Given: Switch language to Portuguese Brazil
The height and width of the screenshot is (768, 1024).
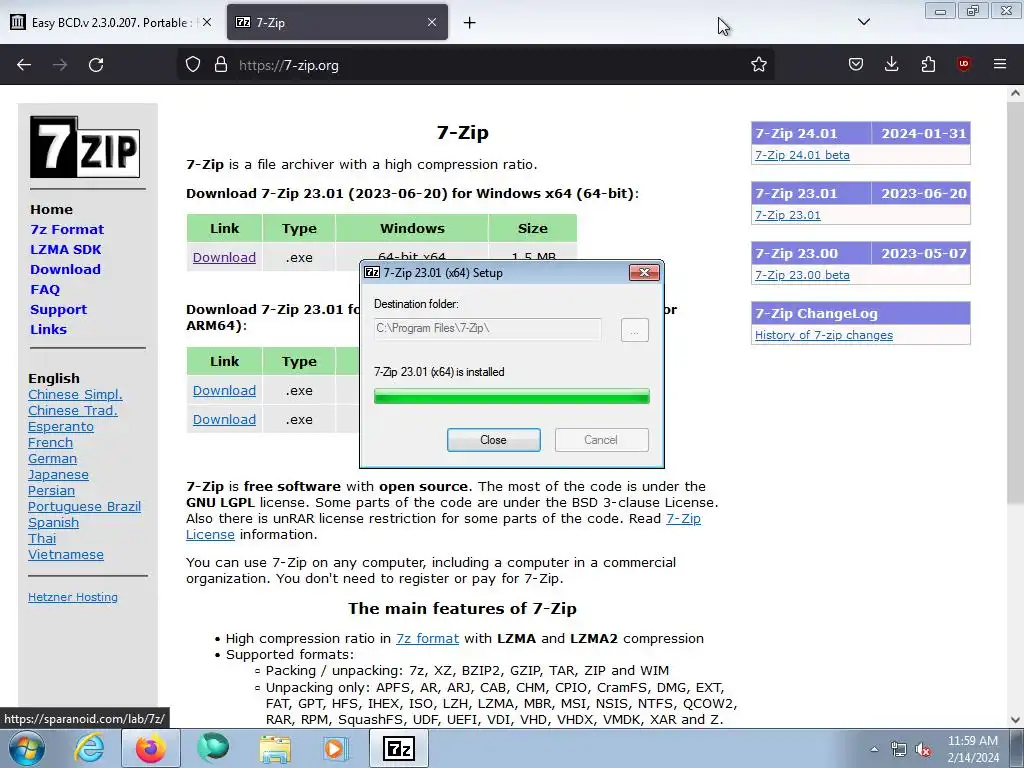Looking at the screenshot, I should 84,507.
